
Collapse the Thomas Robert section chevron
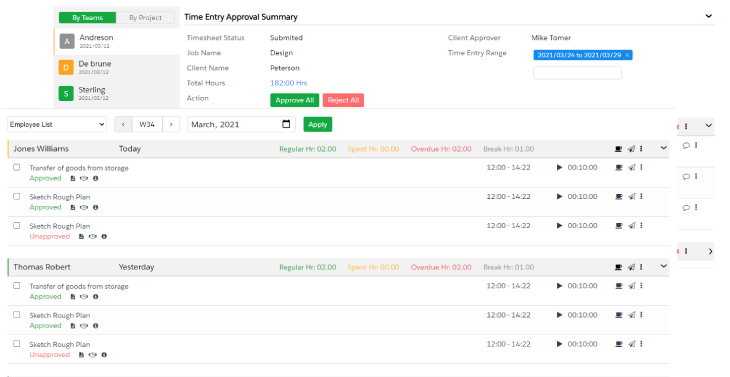coord(663,266)
